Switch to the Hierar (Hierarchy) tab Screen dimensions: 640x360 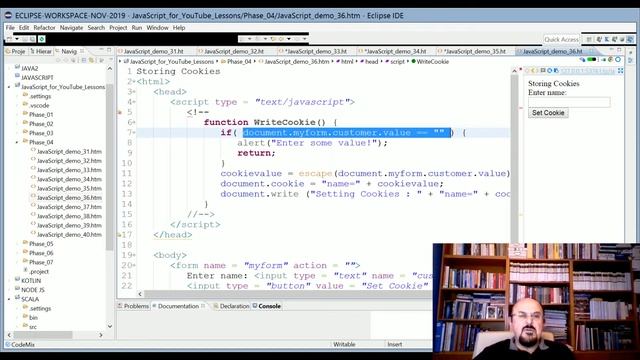tap(41, 51)
